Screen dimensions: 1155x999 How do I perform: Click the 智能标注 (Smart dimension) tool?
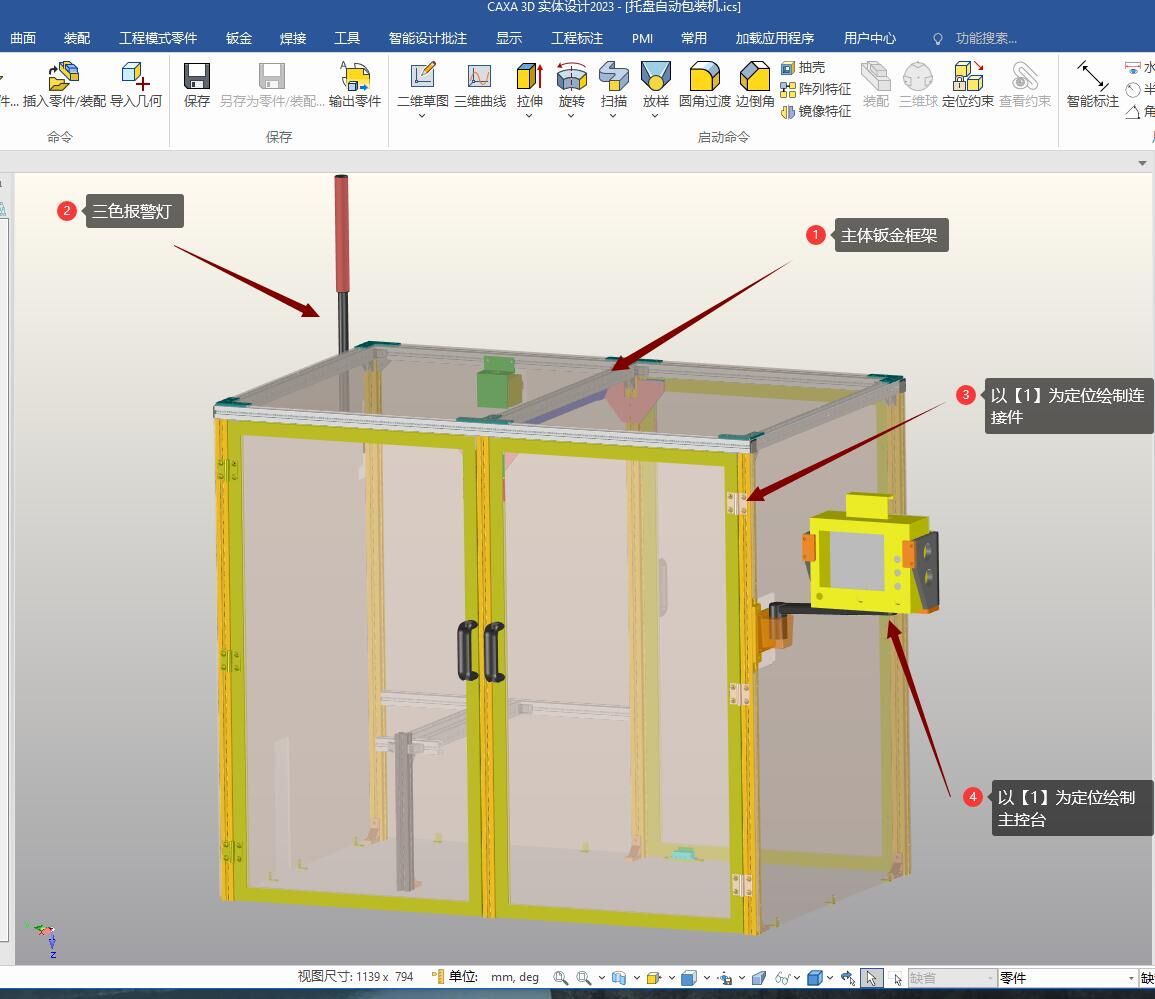(1092, 85)
